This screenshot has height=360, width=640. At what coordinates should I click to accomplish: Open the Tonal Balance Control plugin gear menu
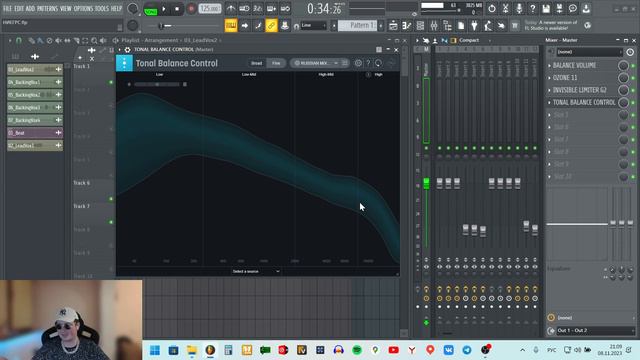pyautogui.click(x=127, y=49)
